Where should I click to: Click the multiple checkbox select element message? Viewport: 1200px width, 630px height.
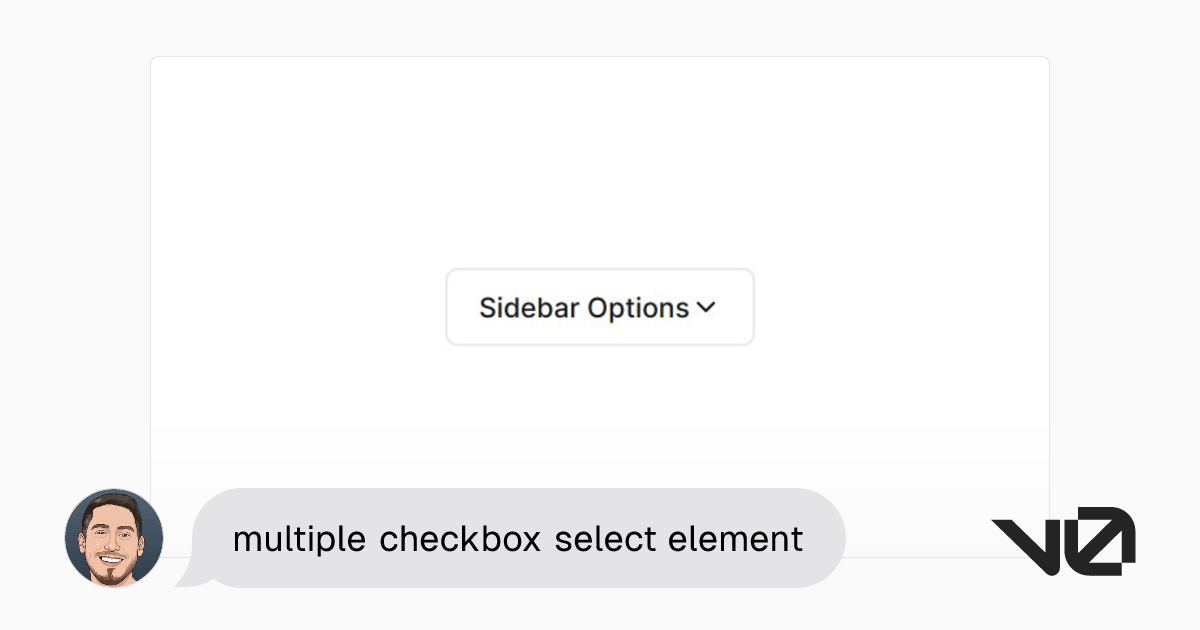click(517, 538)
